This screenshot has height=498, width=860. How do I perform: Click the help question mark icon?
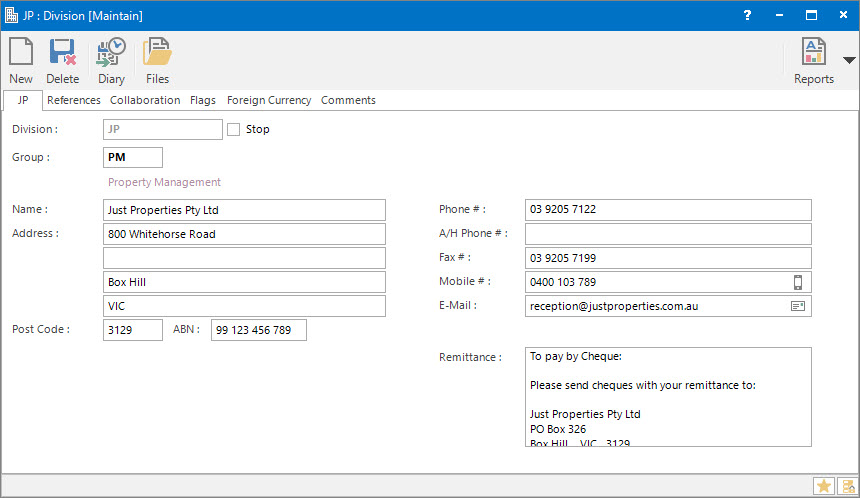tap(747, 15)
